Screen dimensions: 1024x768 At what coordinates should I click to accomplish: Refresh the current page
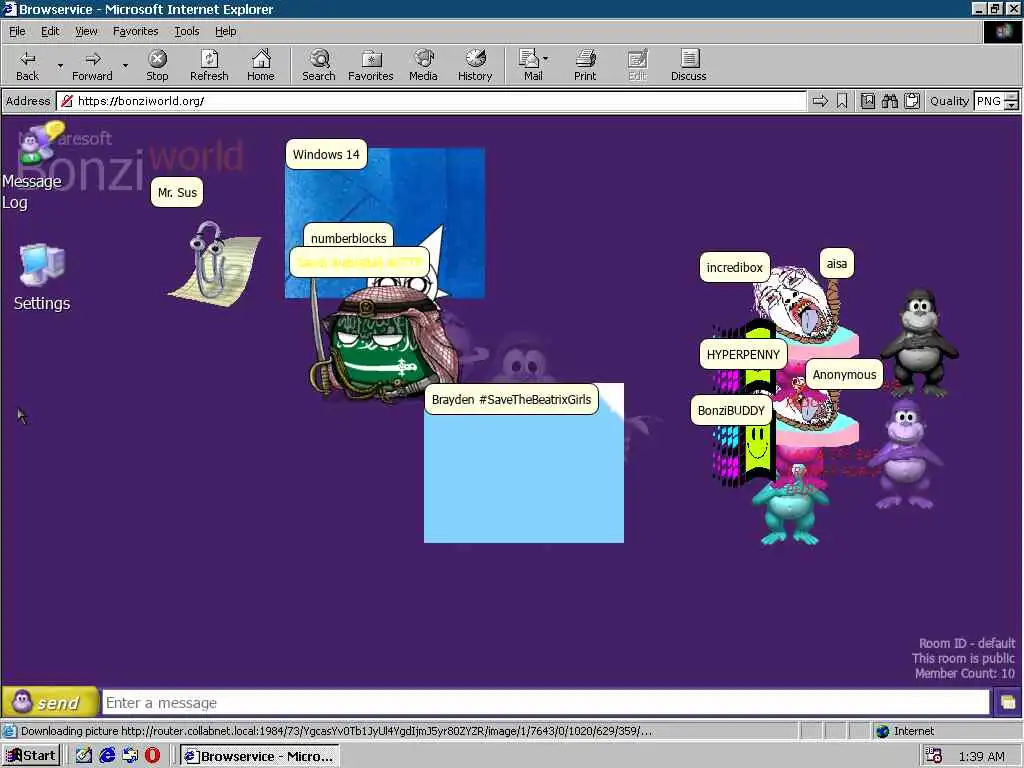(x=209, y=65)
